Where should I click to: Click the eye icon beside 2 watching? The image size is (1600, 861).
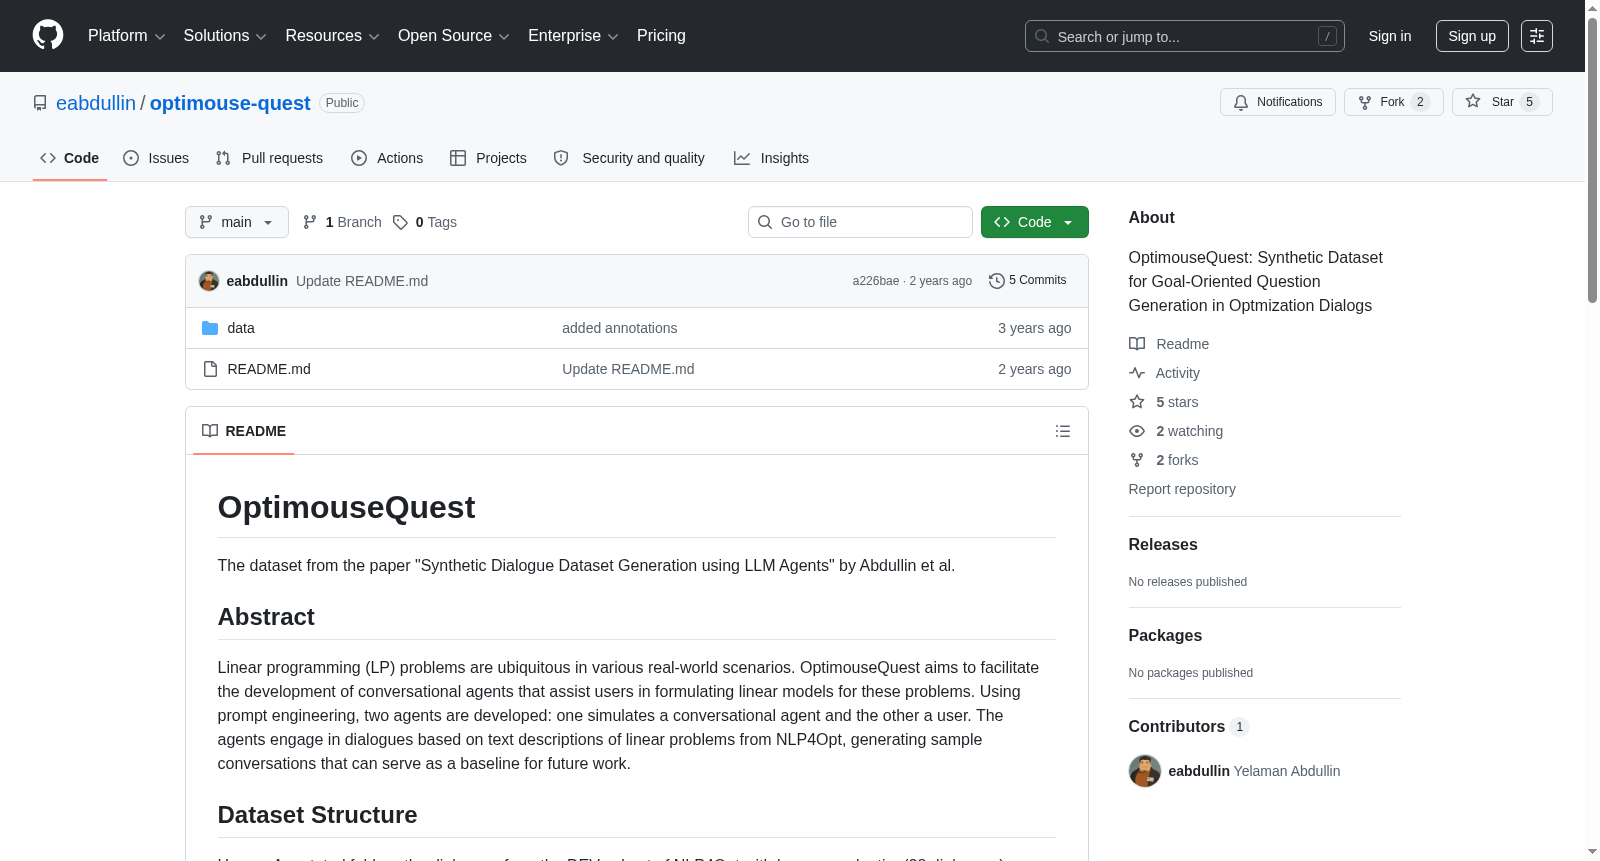1137,431
